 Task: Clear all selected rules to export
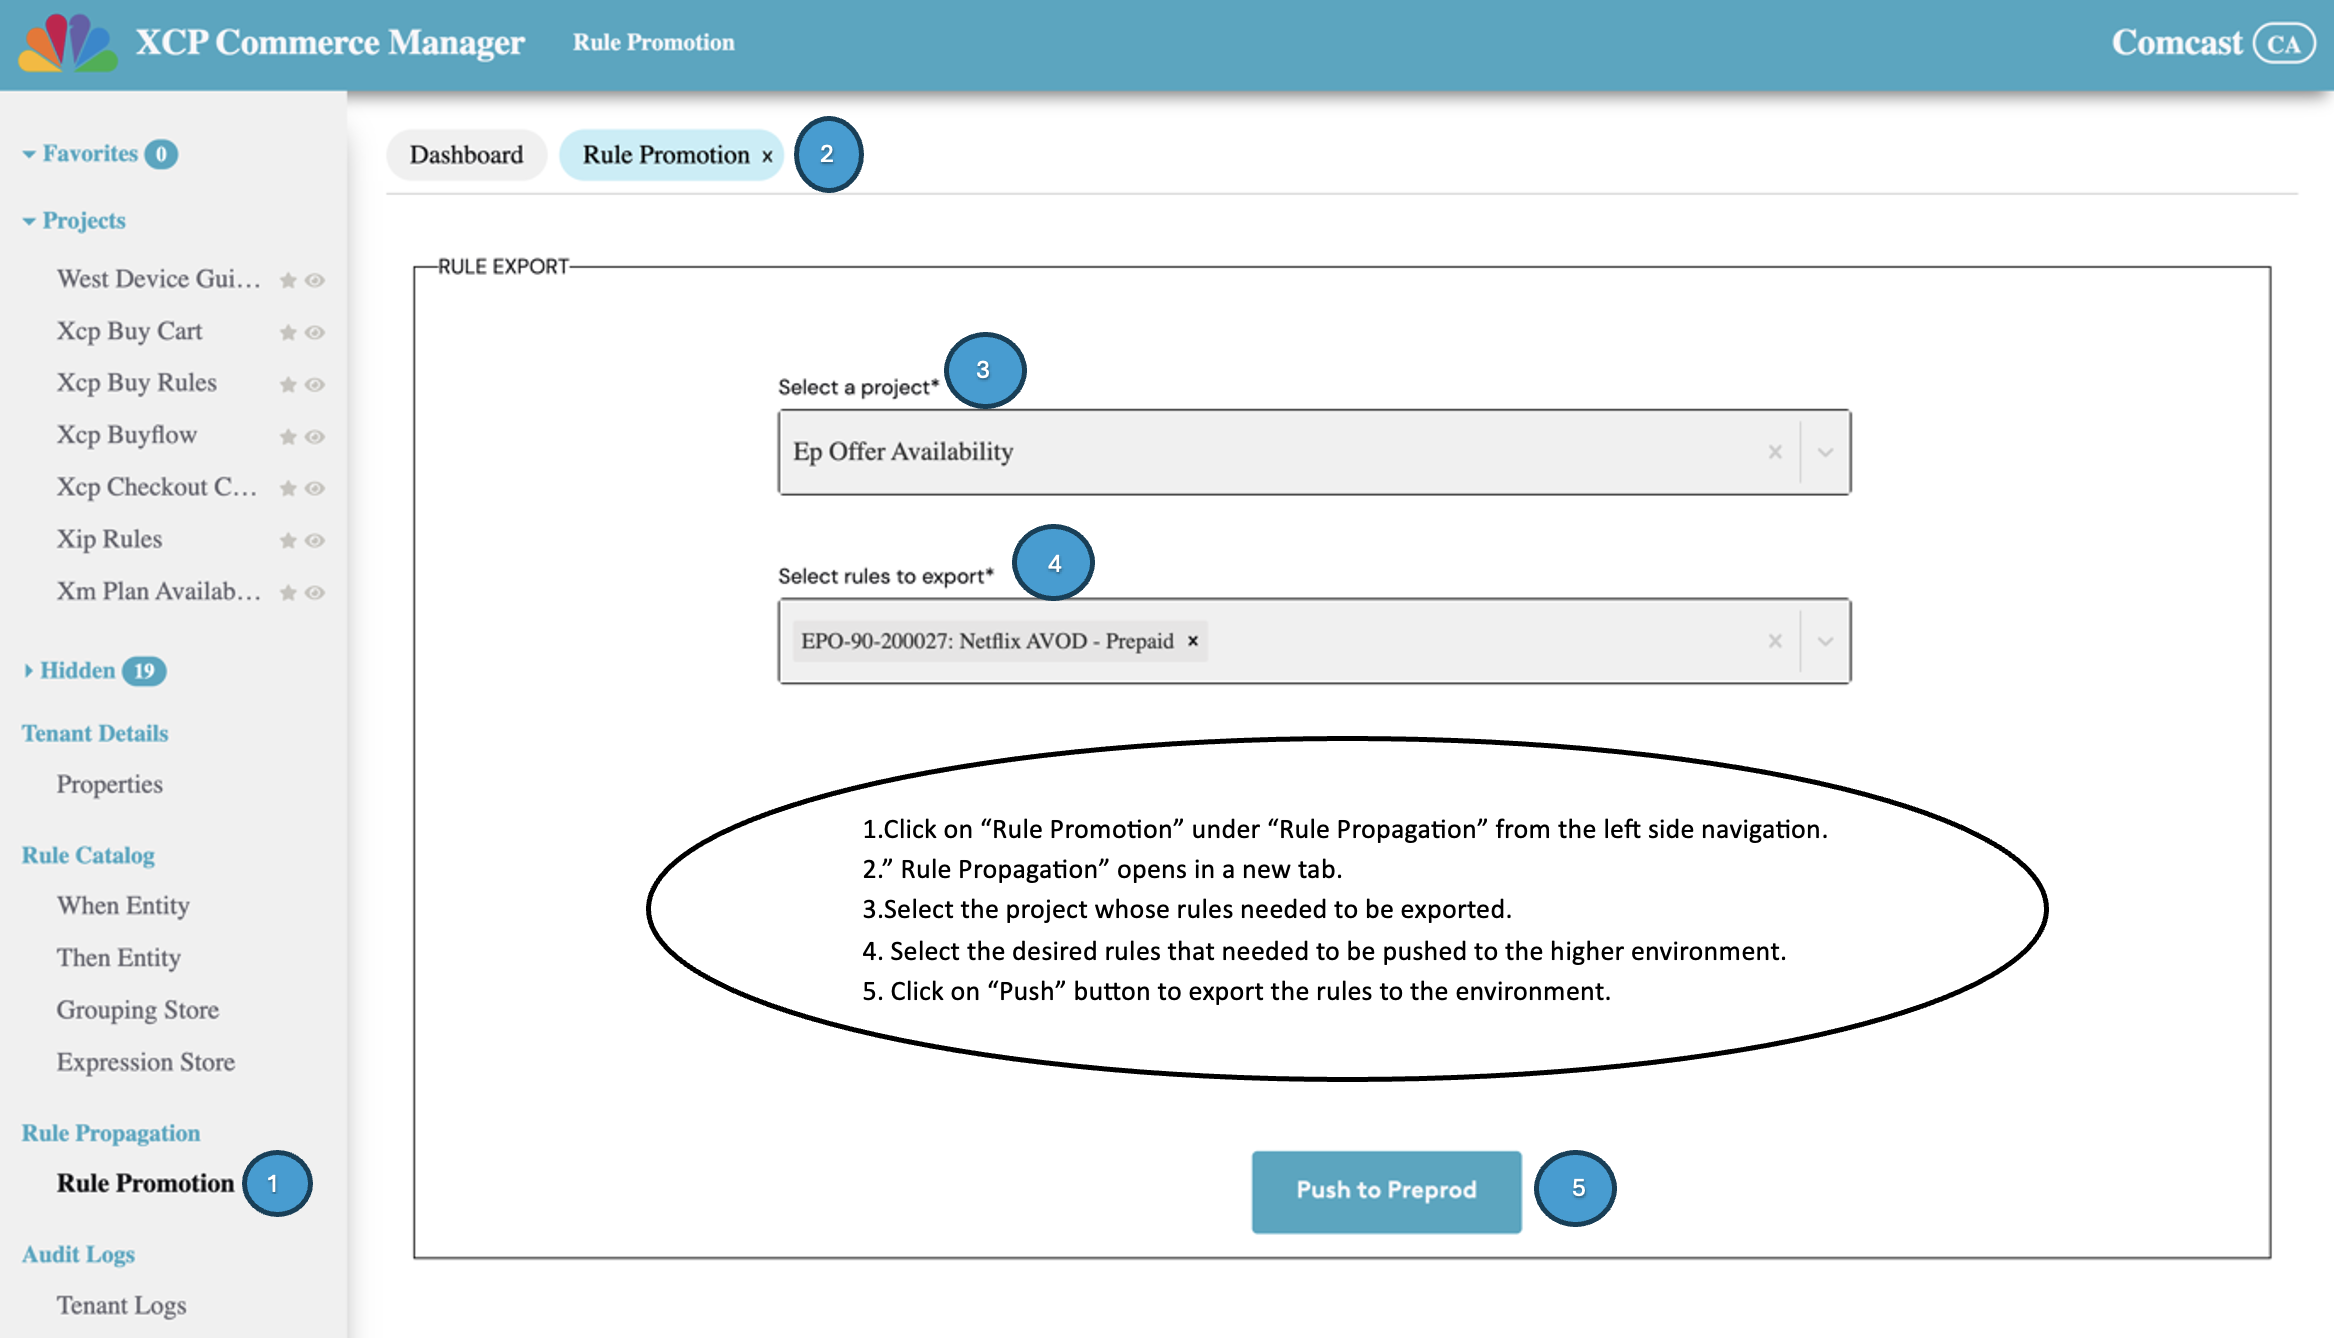click(x=1775, y=641)
